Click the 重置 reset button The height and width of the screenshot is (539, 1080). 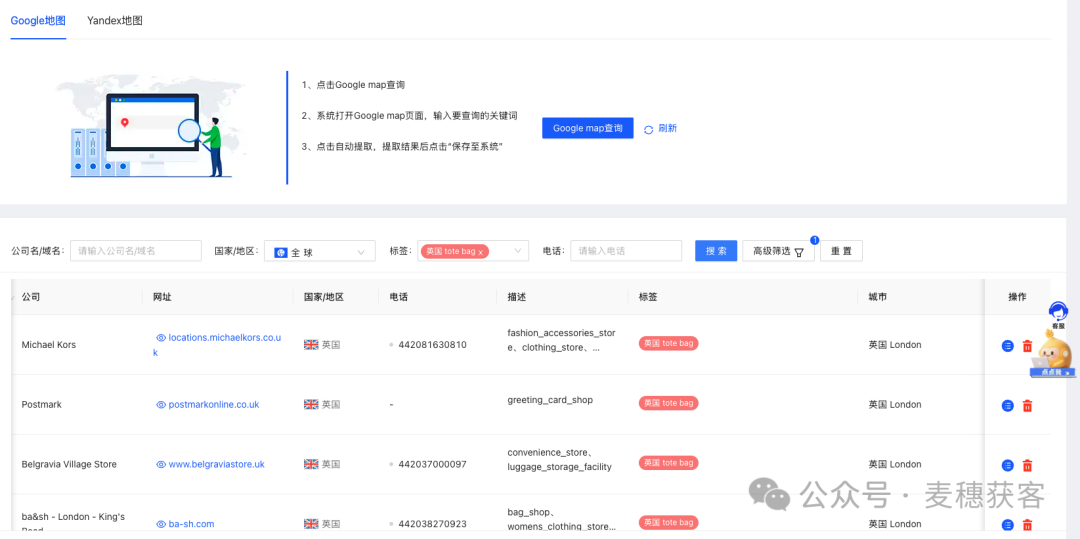coord(841,251)
